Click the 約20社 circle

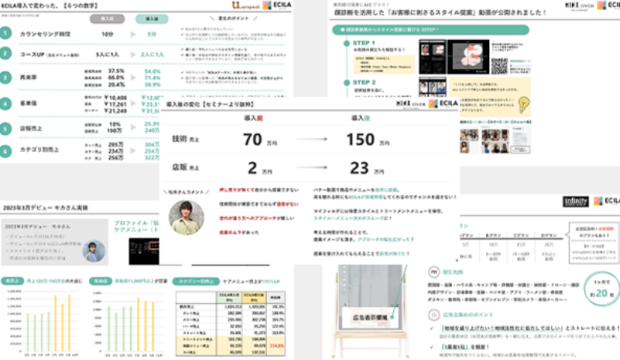coord(602,288)
